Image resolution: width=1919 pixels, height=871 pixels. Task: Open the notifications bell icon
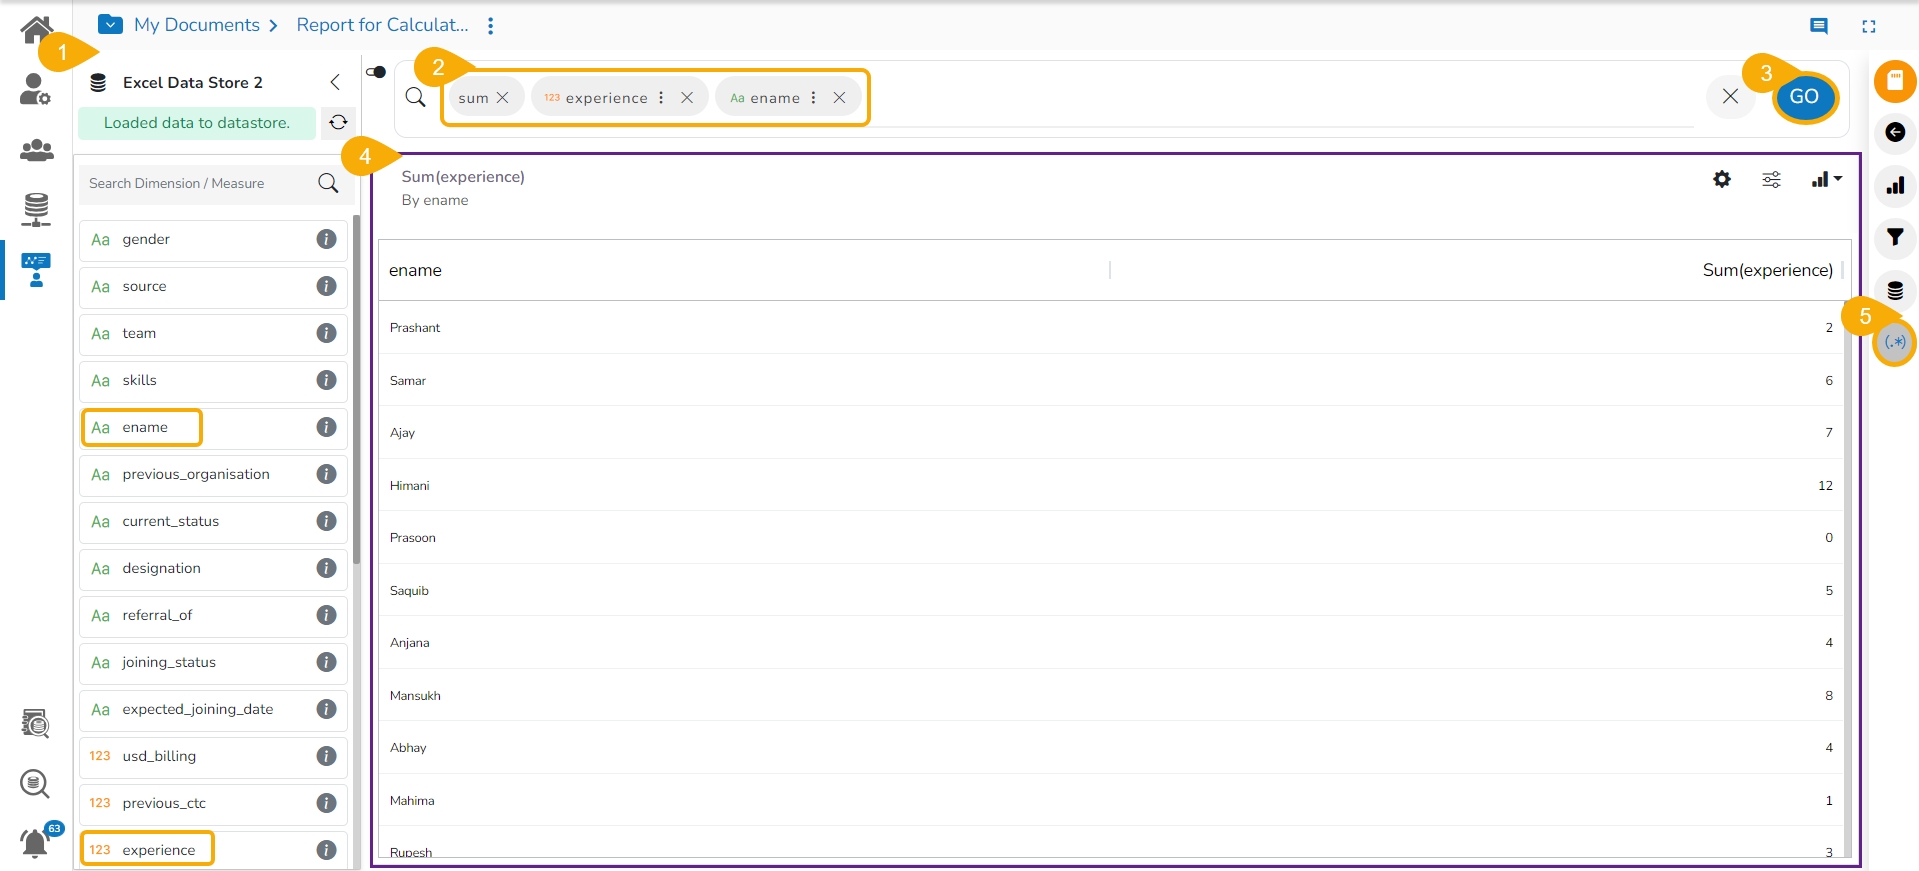coord(35,843)
